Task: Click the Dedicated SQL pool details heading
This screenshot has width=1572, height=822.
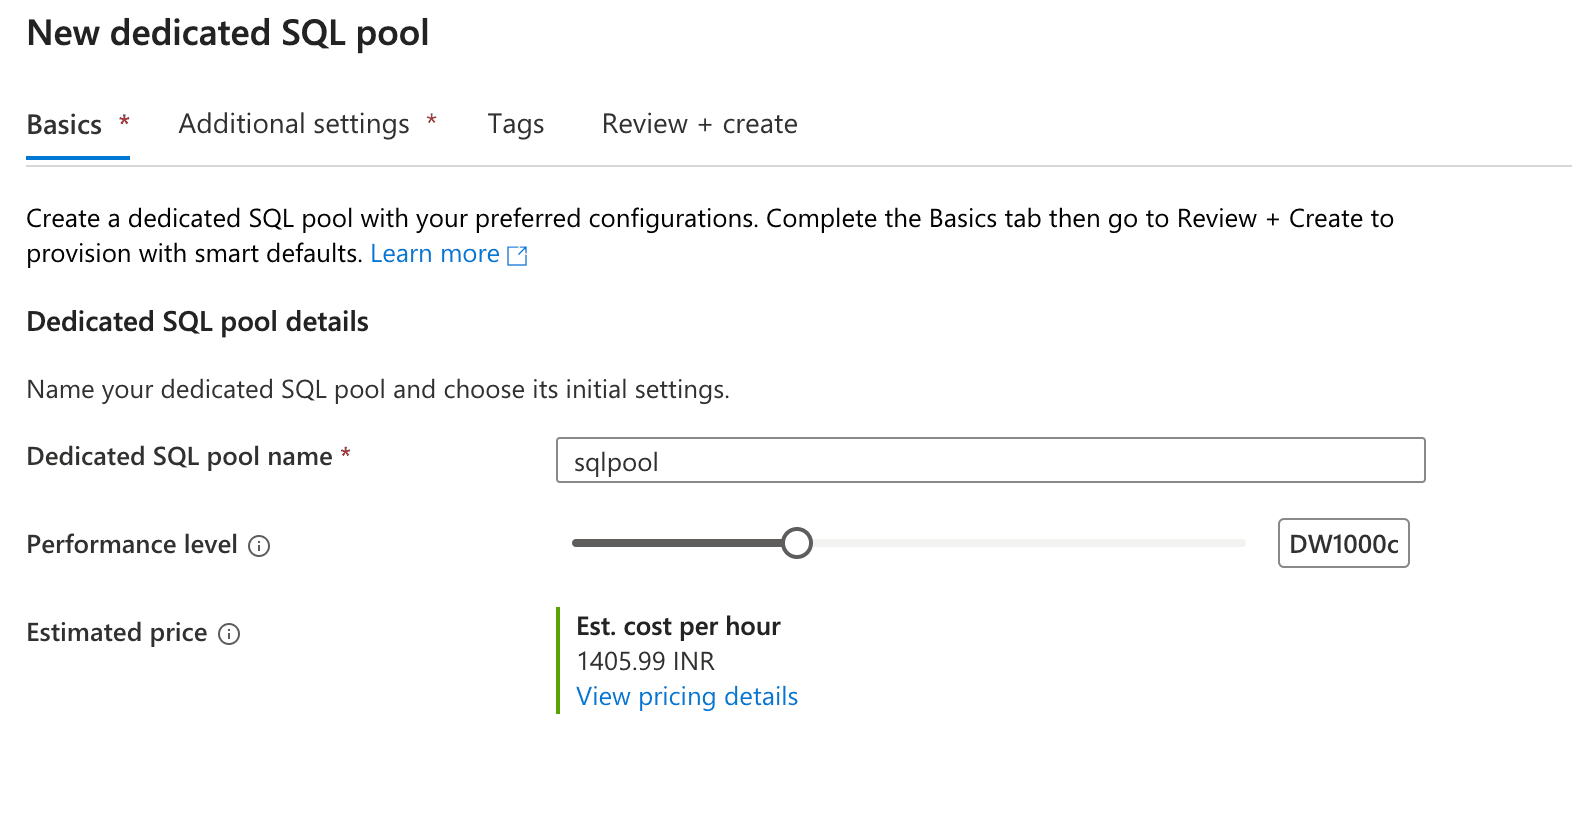Action: click(198, 322)
